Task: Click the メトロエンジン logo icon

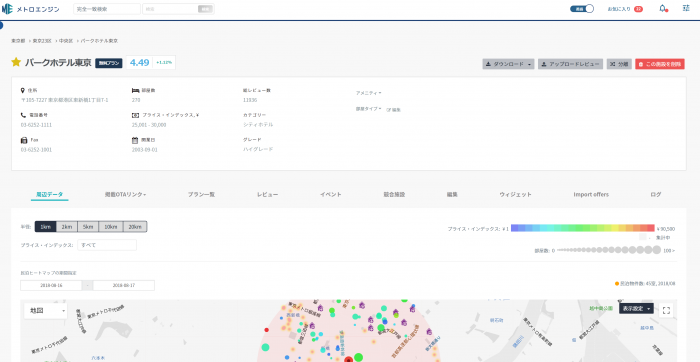Action: pos(7,9)
